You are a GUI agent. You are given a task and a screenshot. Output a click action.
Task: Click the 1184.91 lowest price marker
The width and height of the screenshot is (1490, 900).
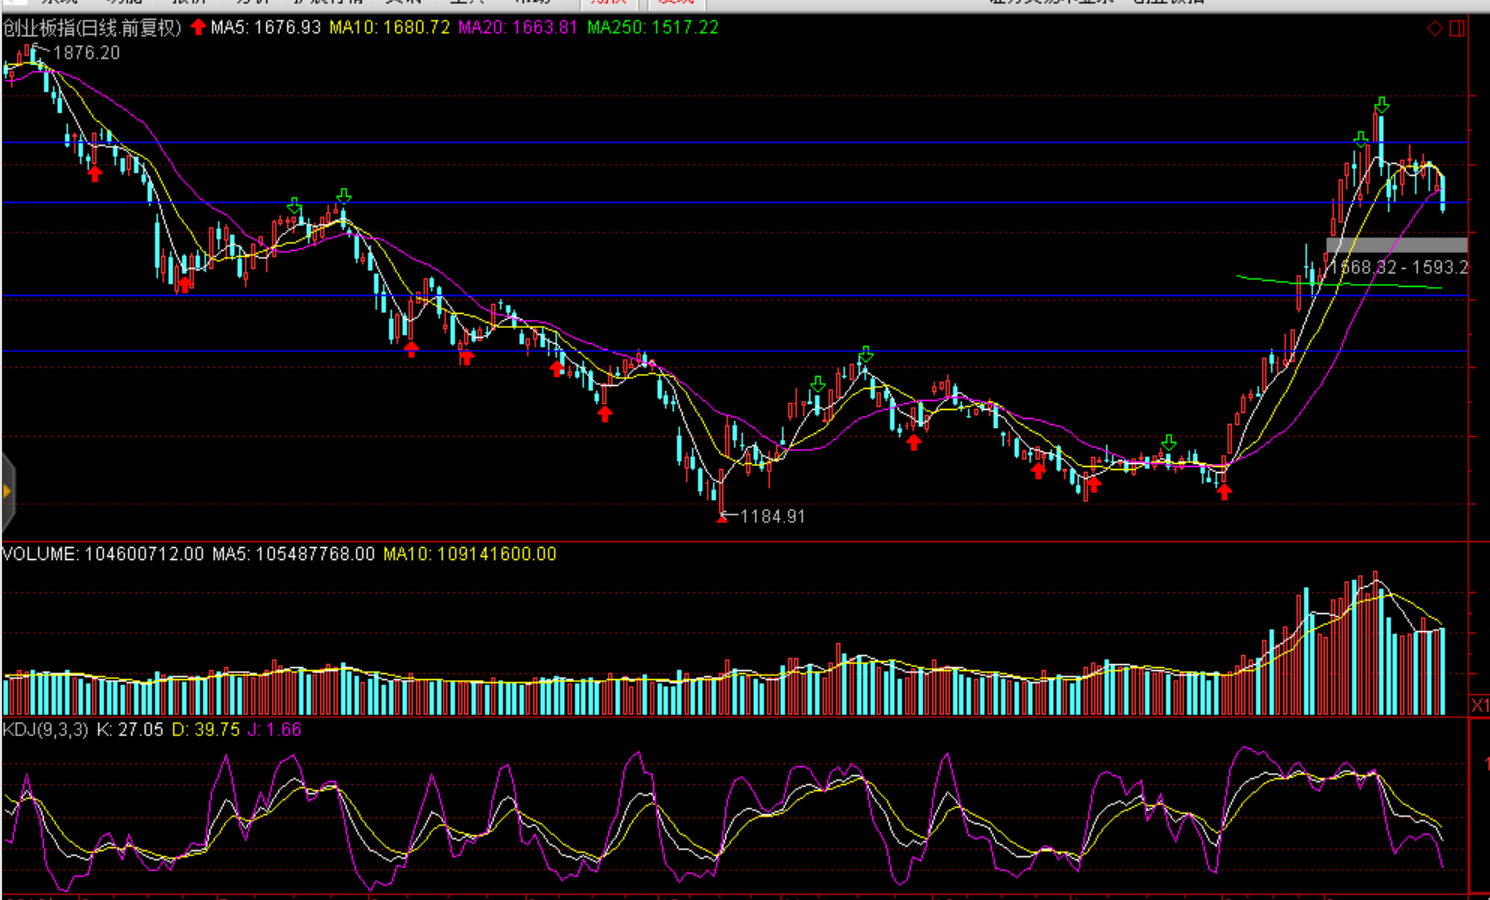(772, 516)
